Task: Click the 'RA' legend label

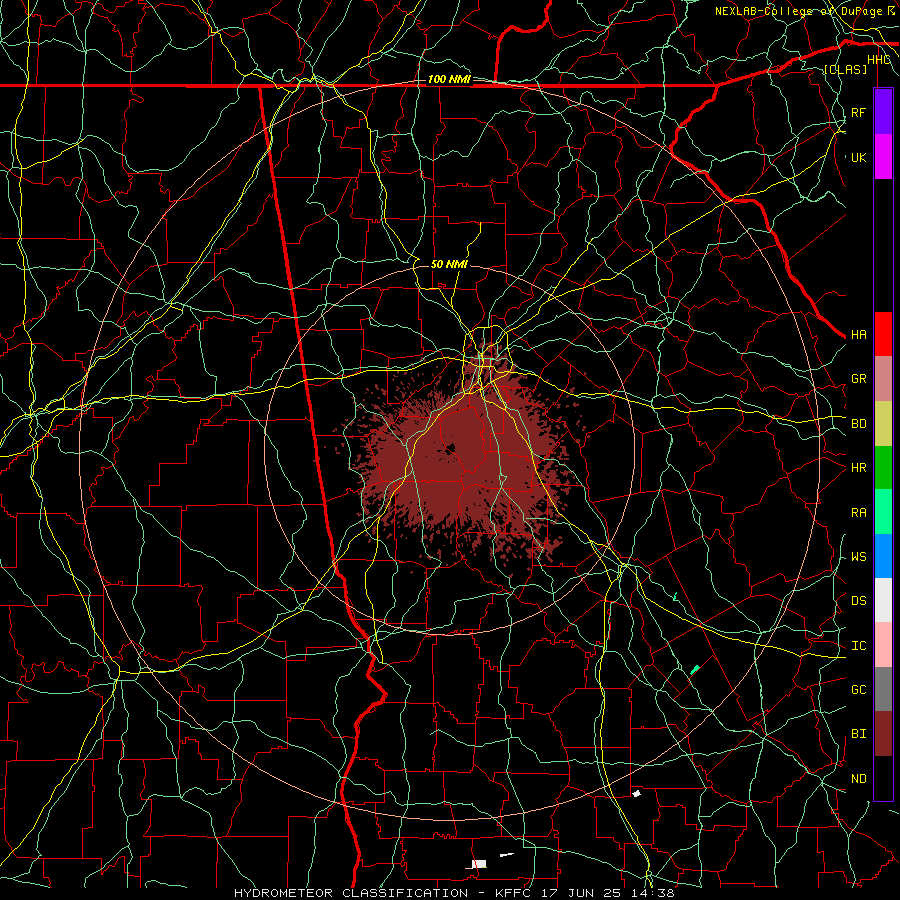Action: pos(858,513)
